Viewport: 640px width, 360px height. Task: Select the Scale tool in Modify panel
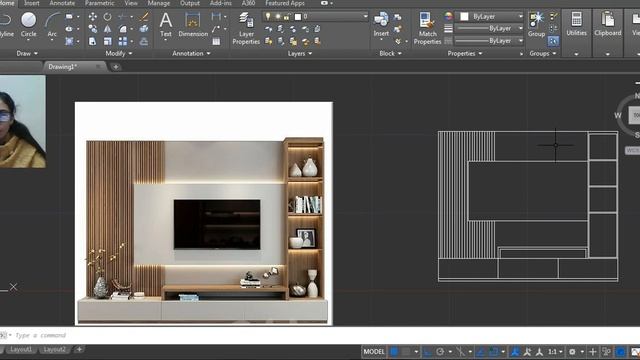[107, 41]
